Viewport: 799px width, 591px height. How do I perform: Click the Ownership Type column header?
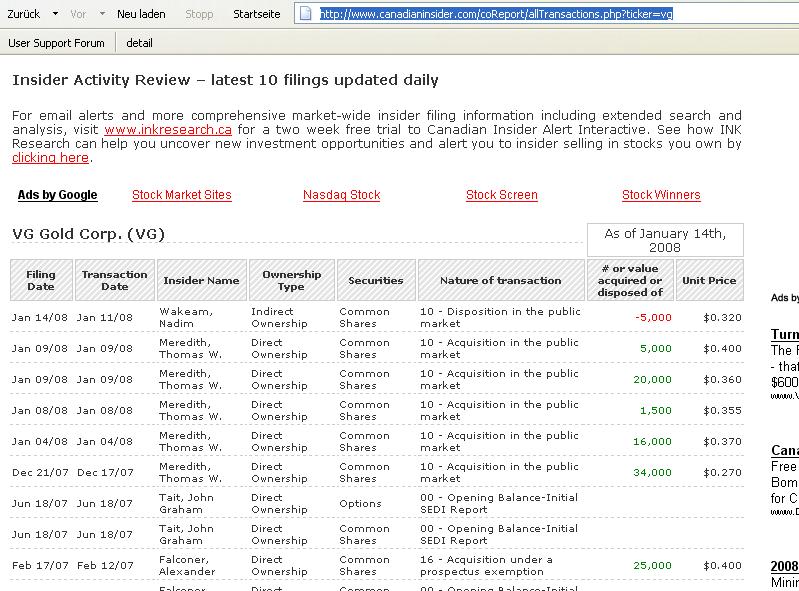[291, 280]
